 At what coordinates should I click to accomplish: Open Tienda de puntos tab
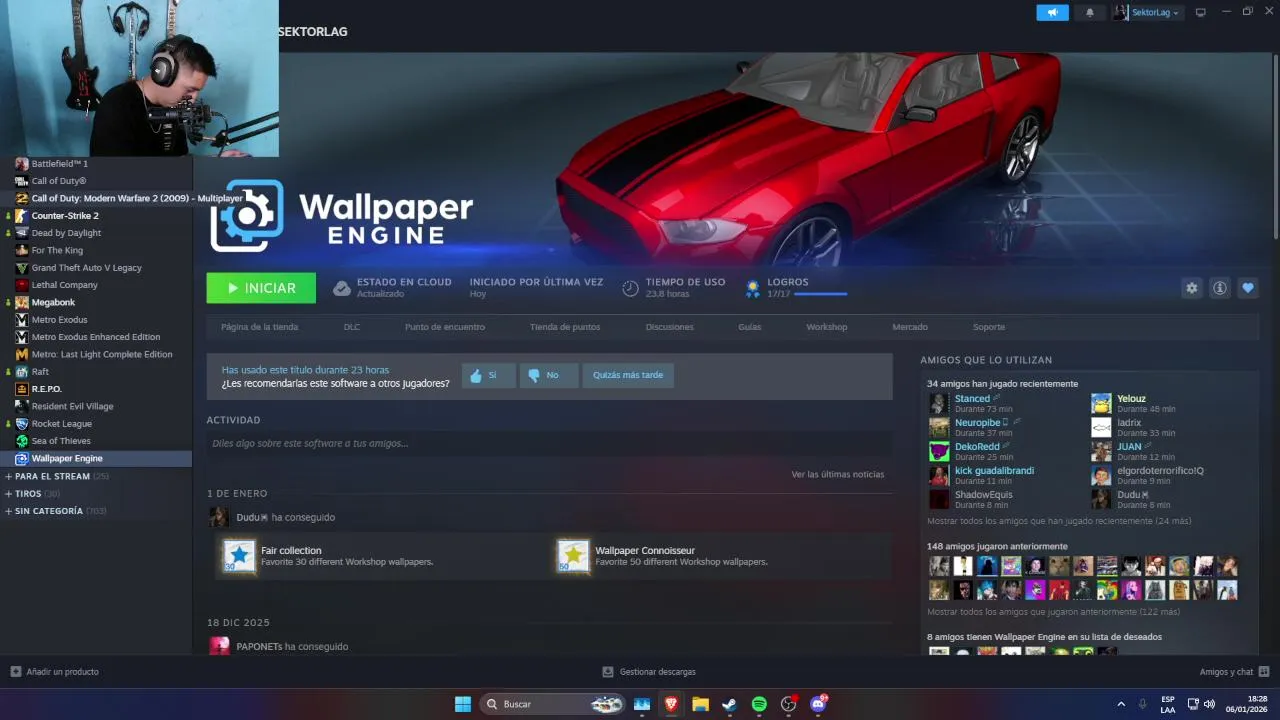565,327
